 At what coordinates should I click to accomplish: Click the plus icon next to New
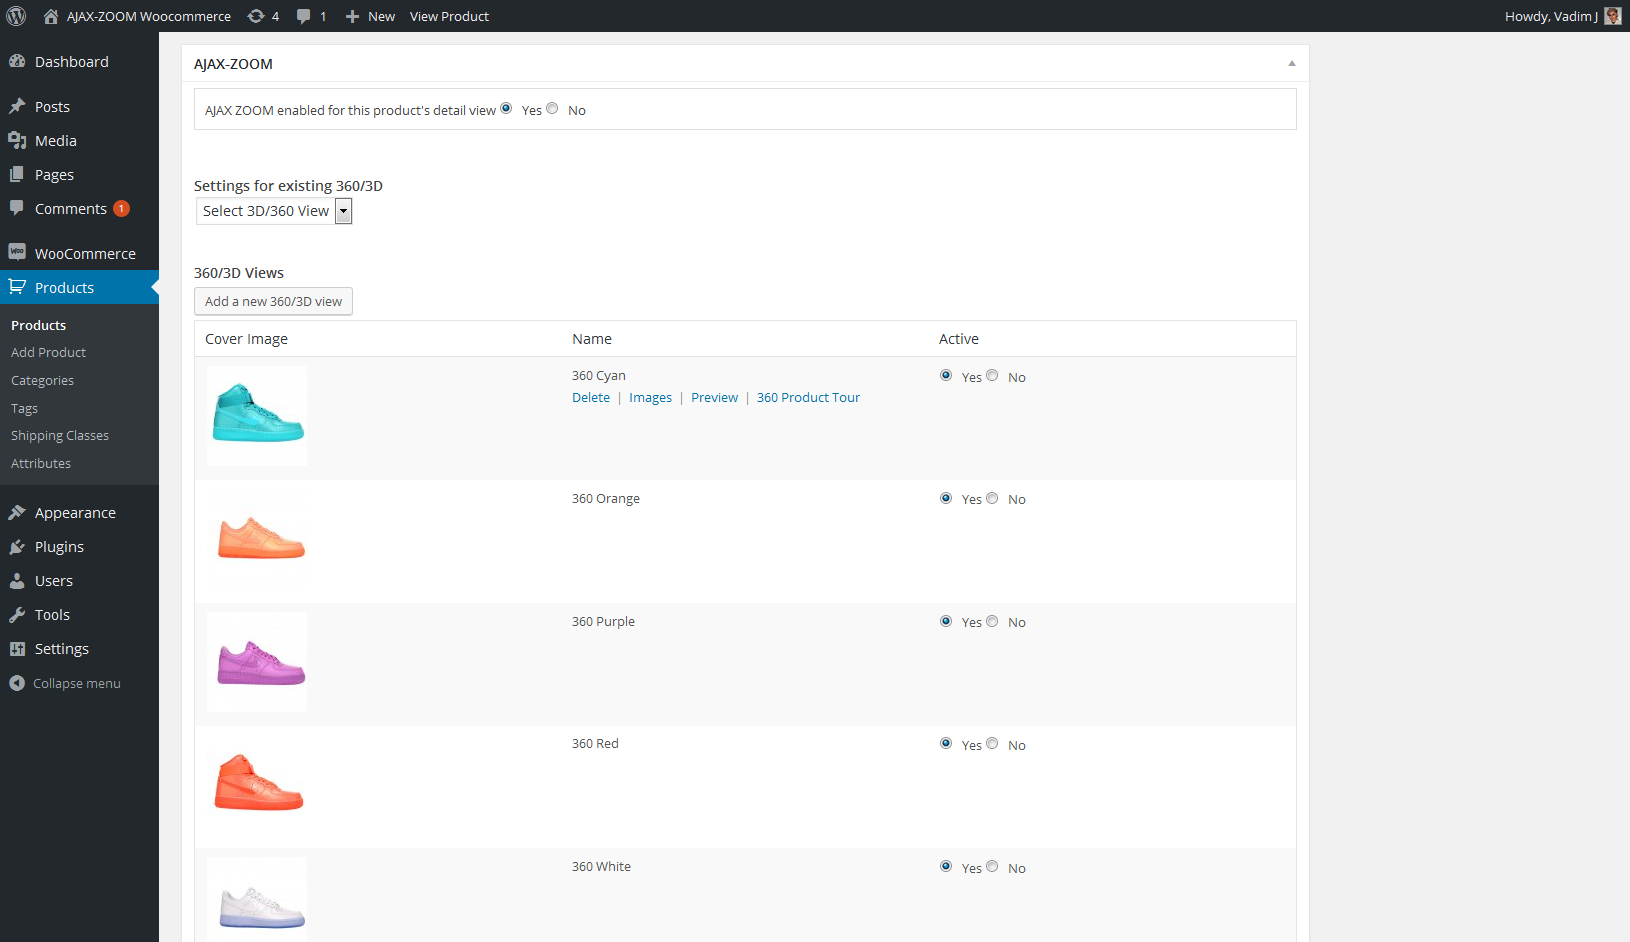coord(352,16)
